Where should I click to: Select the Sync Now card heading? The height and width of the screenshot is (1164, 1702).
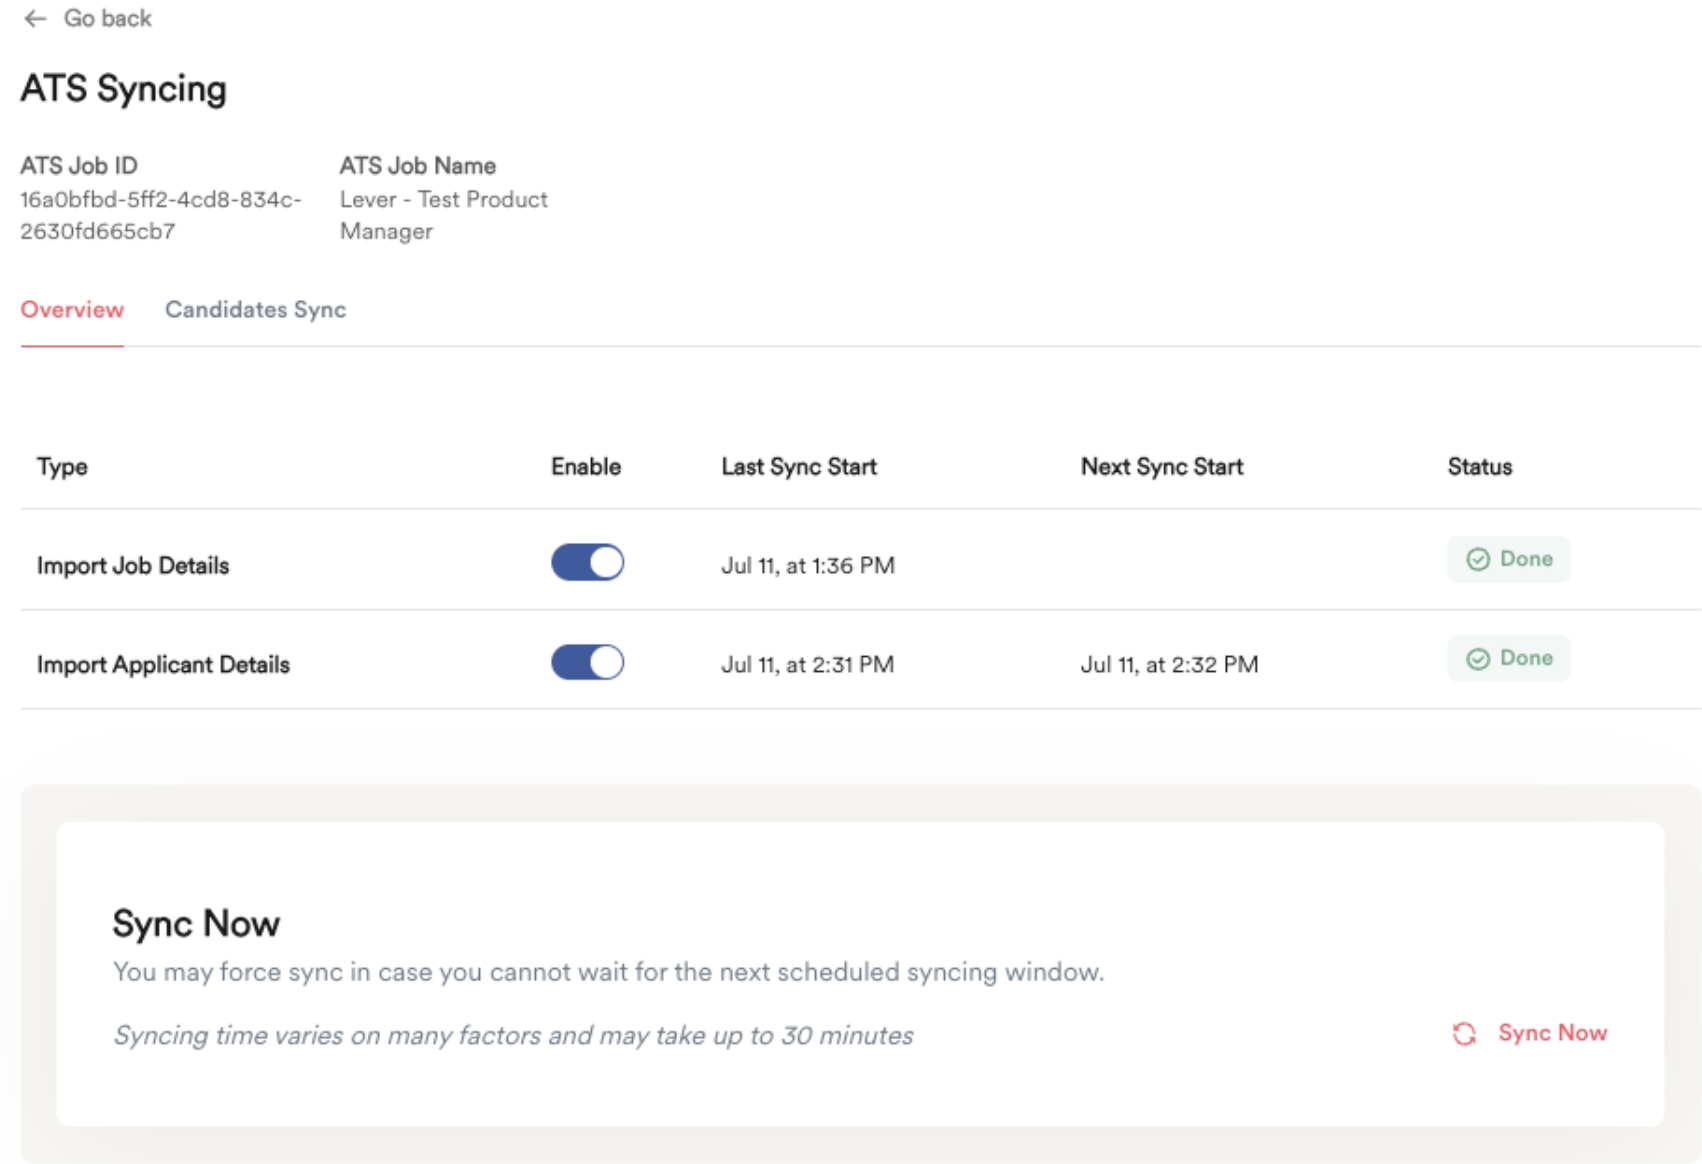click(x=197, y=923)
